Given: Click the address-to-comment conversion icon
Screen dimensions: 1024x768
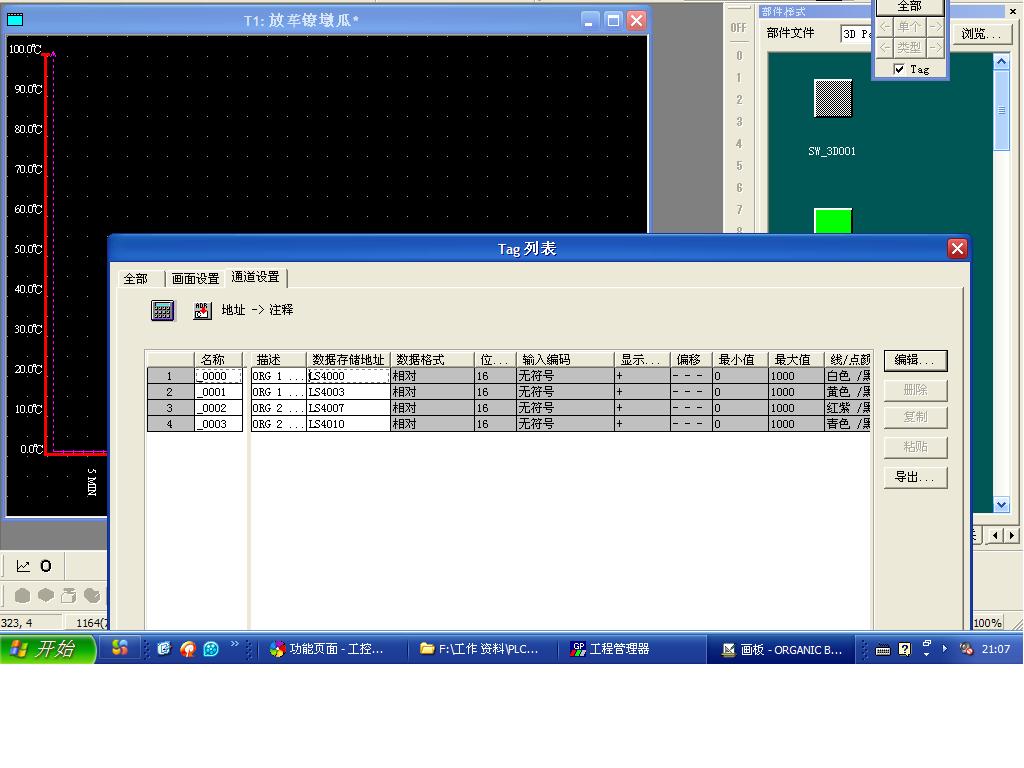Looking at the screenshot, I should point(202,310).
